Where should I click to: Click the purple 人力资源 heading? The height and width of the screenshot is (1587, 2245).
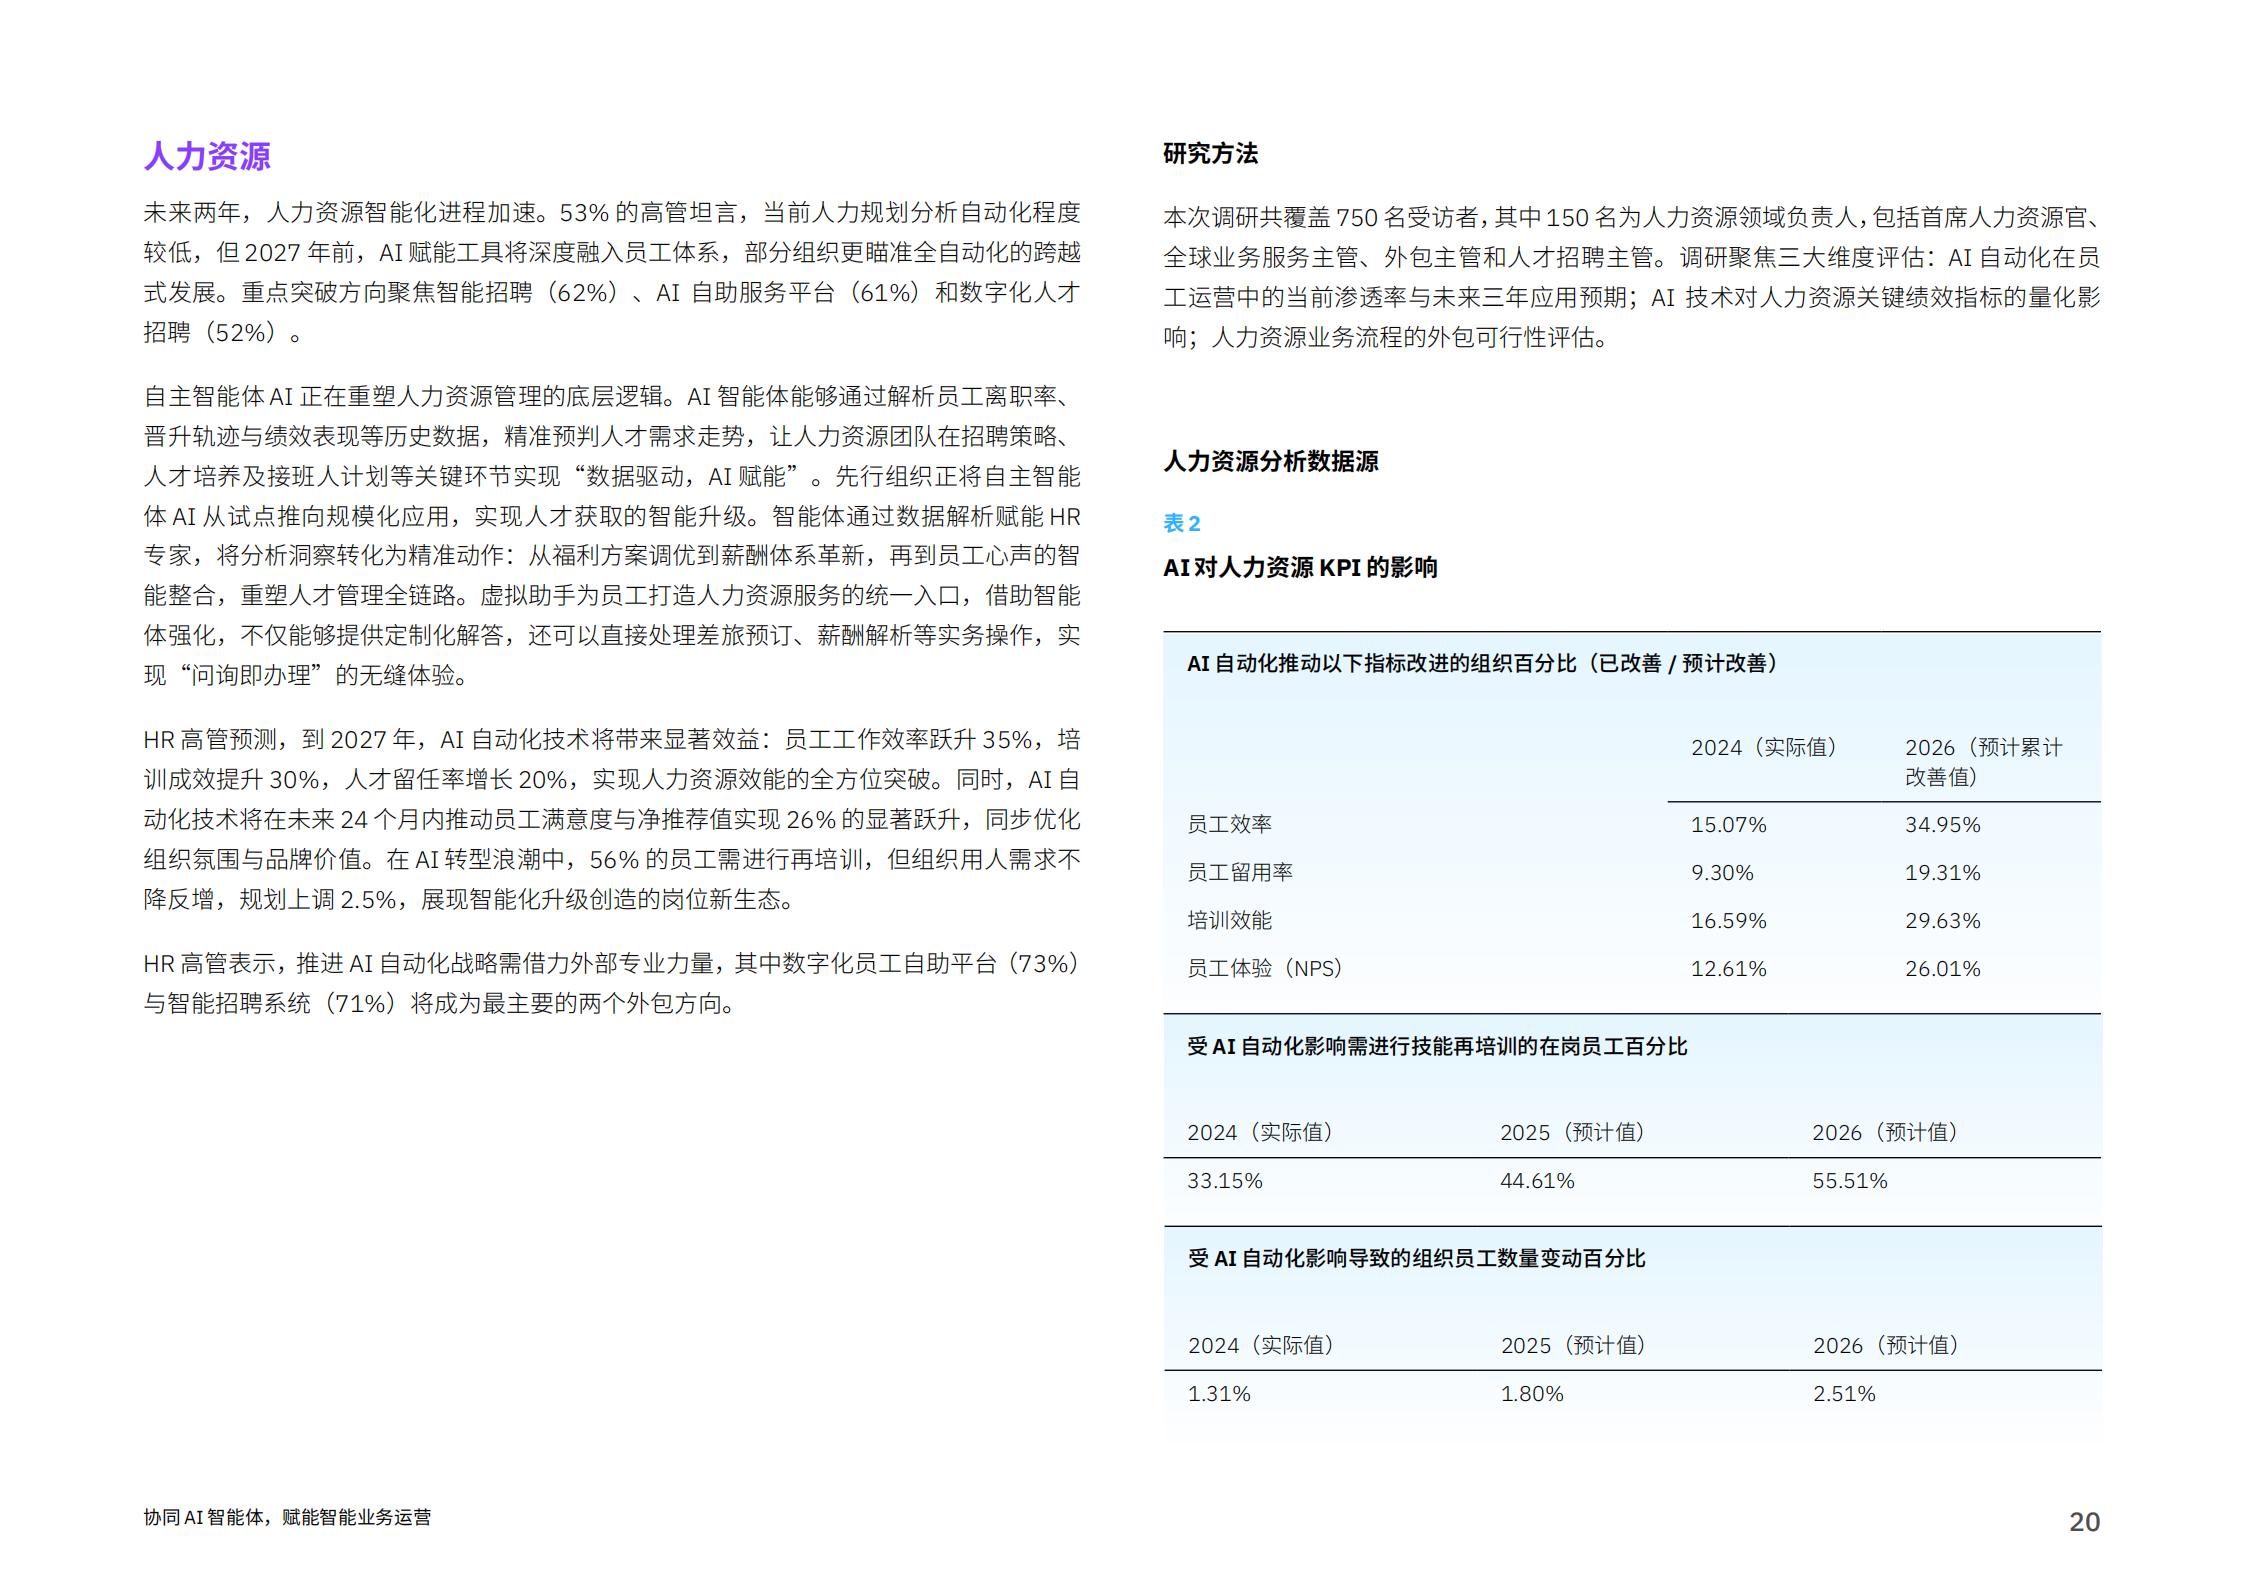(x=207, y=156)
